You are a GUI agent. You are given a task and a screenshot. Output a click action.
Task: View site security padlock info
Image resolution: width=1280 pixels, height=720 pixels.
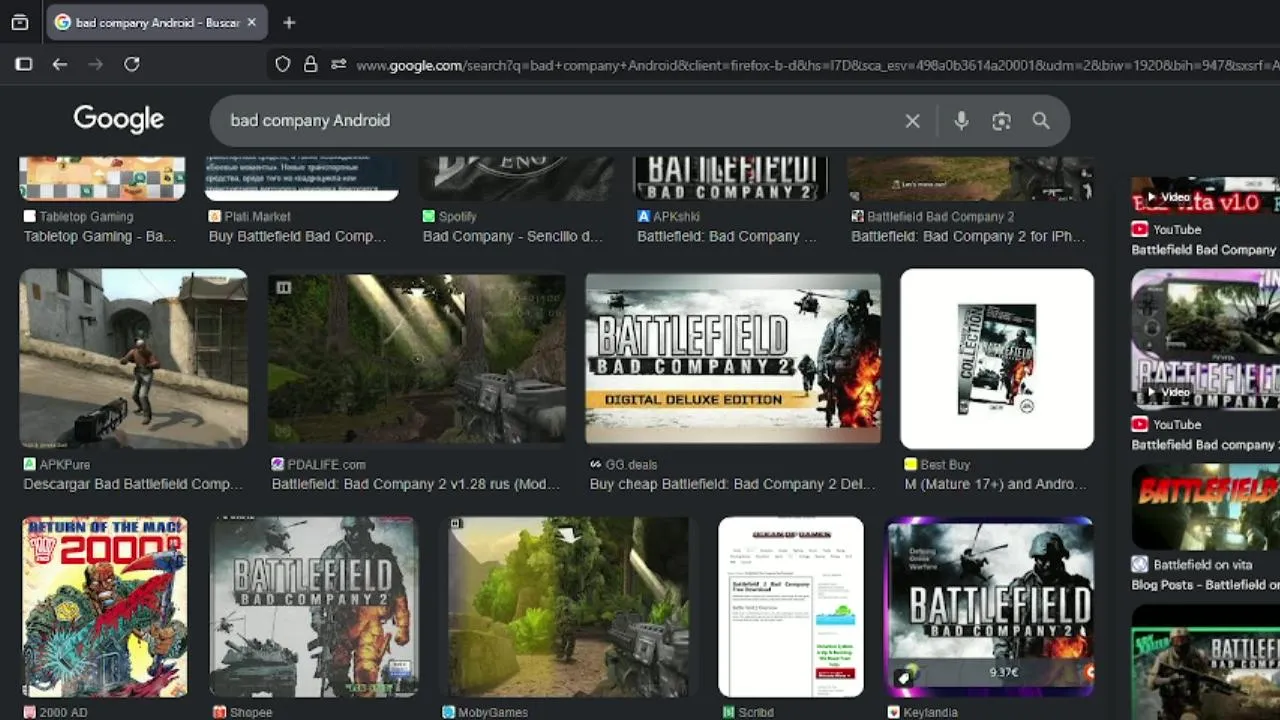click(x=311, y=64)
